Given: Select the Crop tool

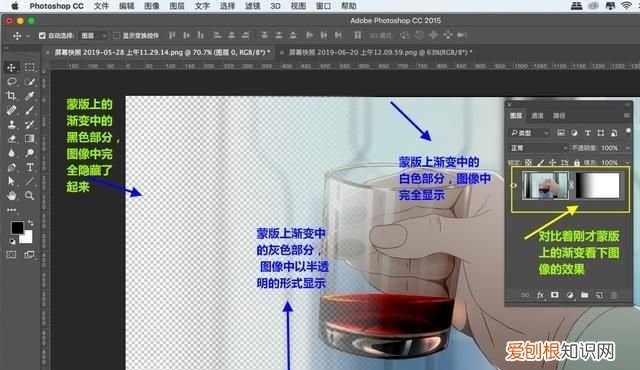Looking at the screenshot, I should pyautogui.click(x=11, y=96).
